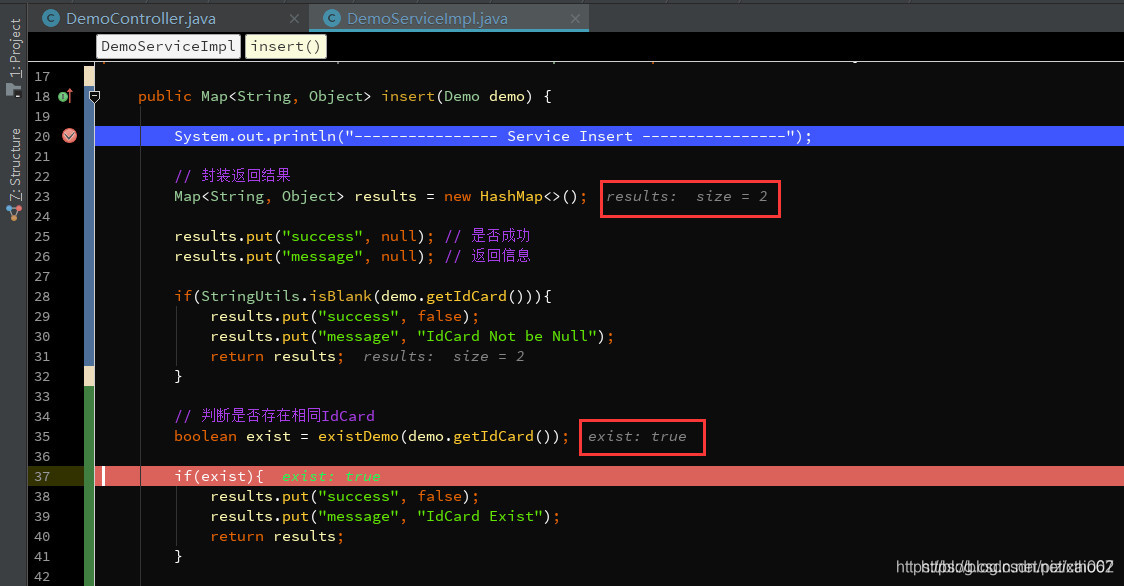This screenshot has width=1124, height=586.
Task: Click the comment '是否成功' on line 25
Action: tap(500, 236)
